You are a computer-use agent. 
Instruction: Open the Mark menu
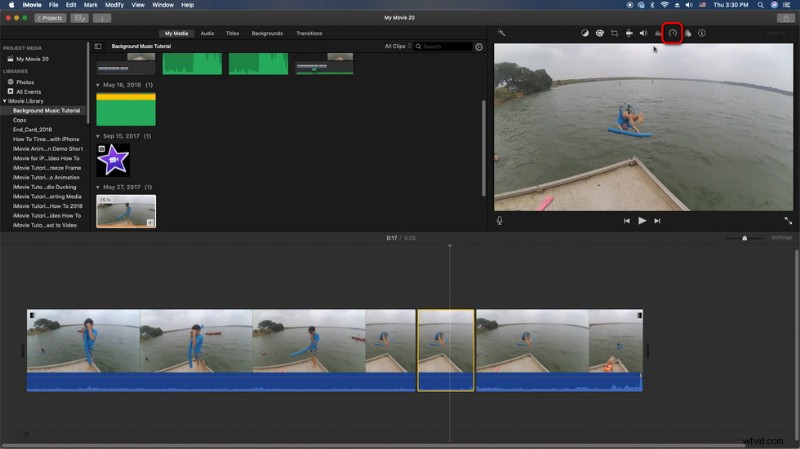pyautogui.click(x=90, y=5)
